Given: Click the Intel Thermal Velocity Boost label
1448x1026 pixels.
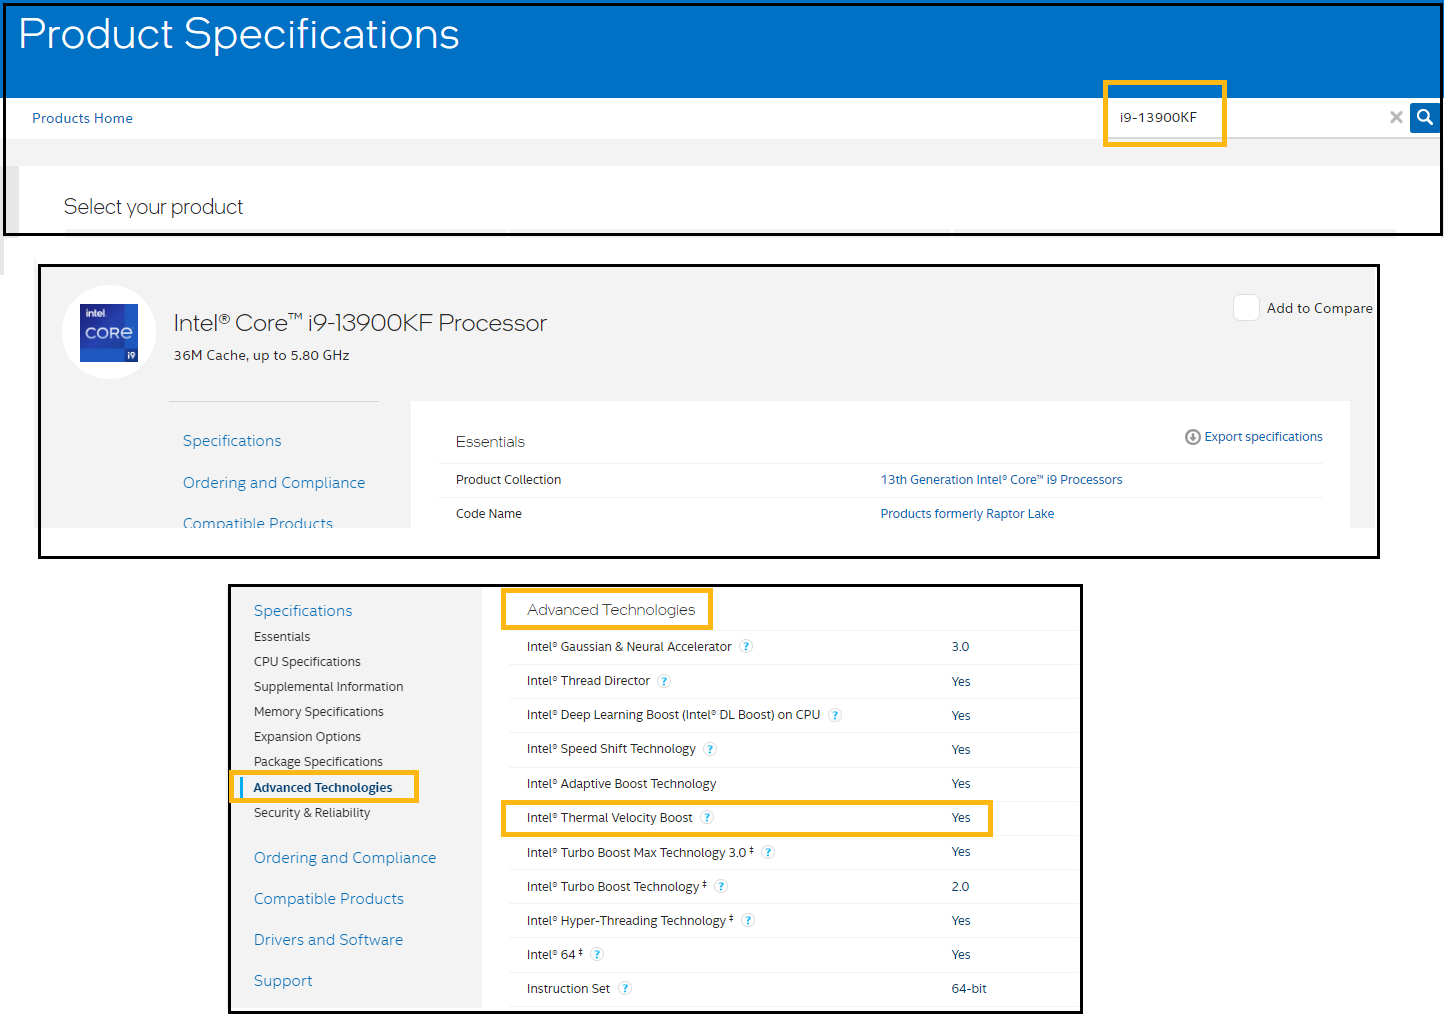Looking at the screenshot, I should [x=609, y=818].
